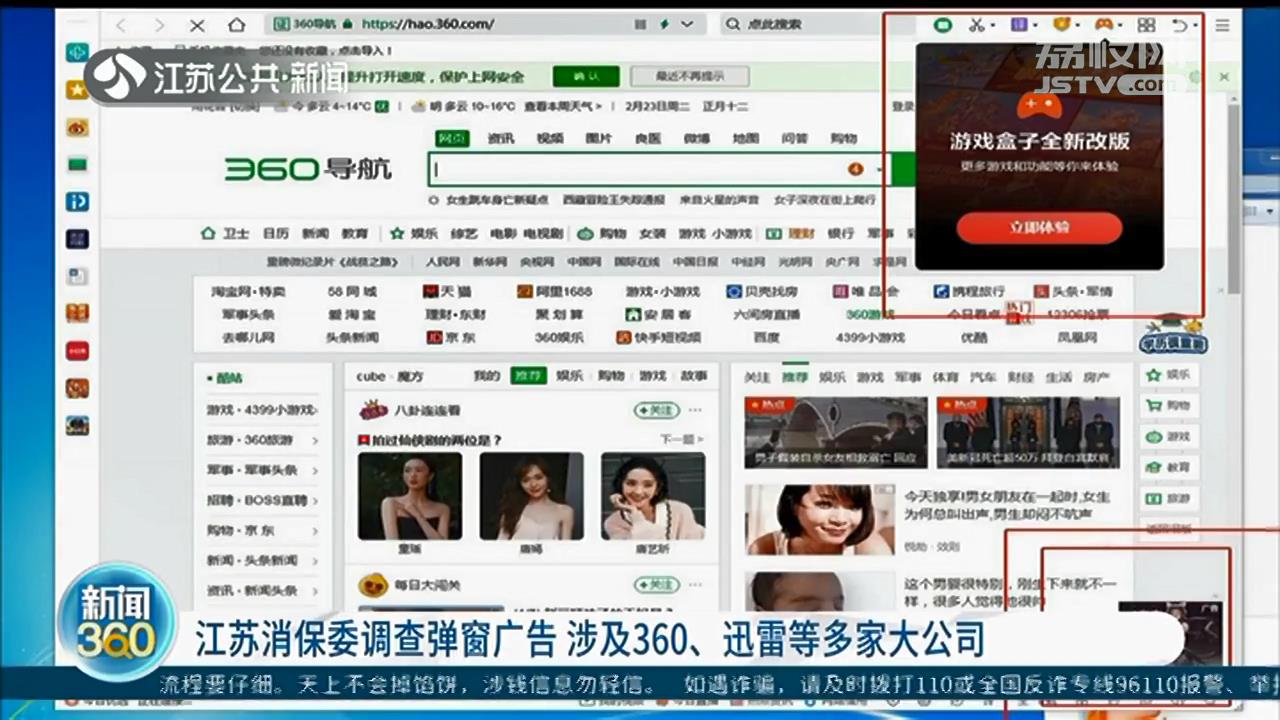Screen dimensions: 1280x720
Task: Click the green circular toolbar extension icon
Action: coord(942,25)
